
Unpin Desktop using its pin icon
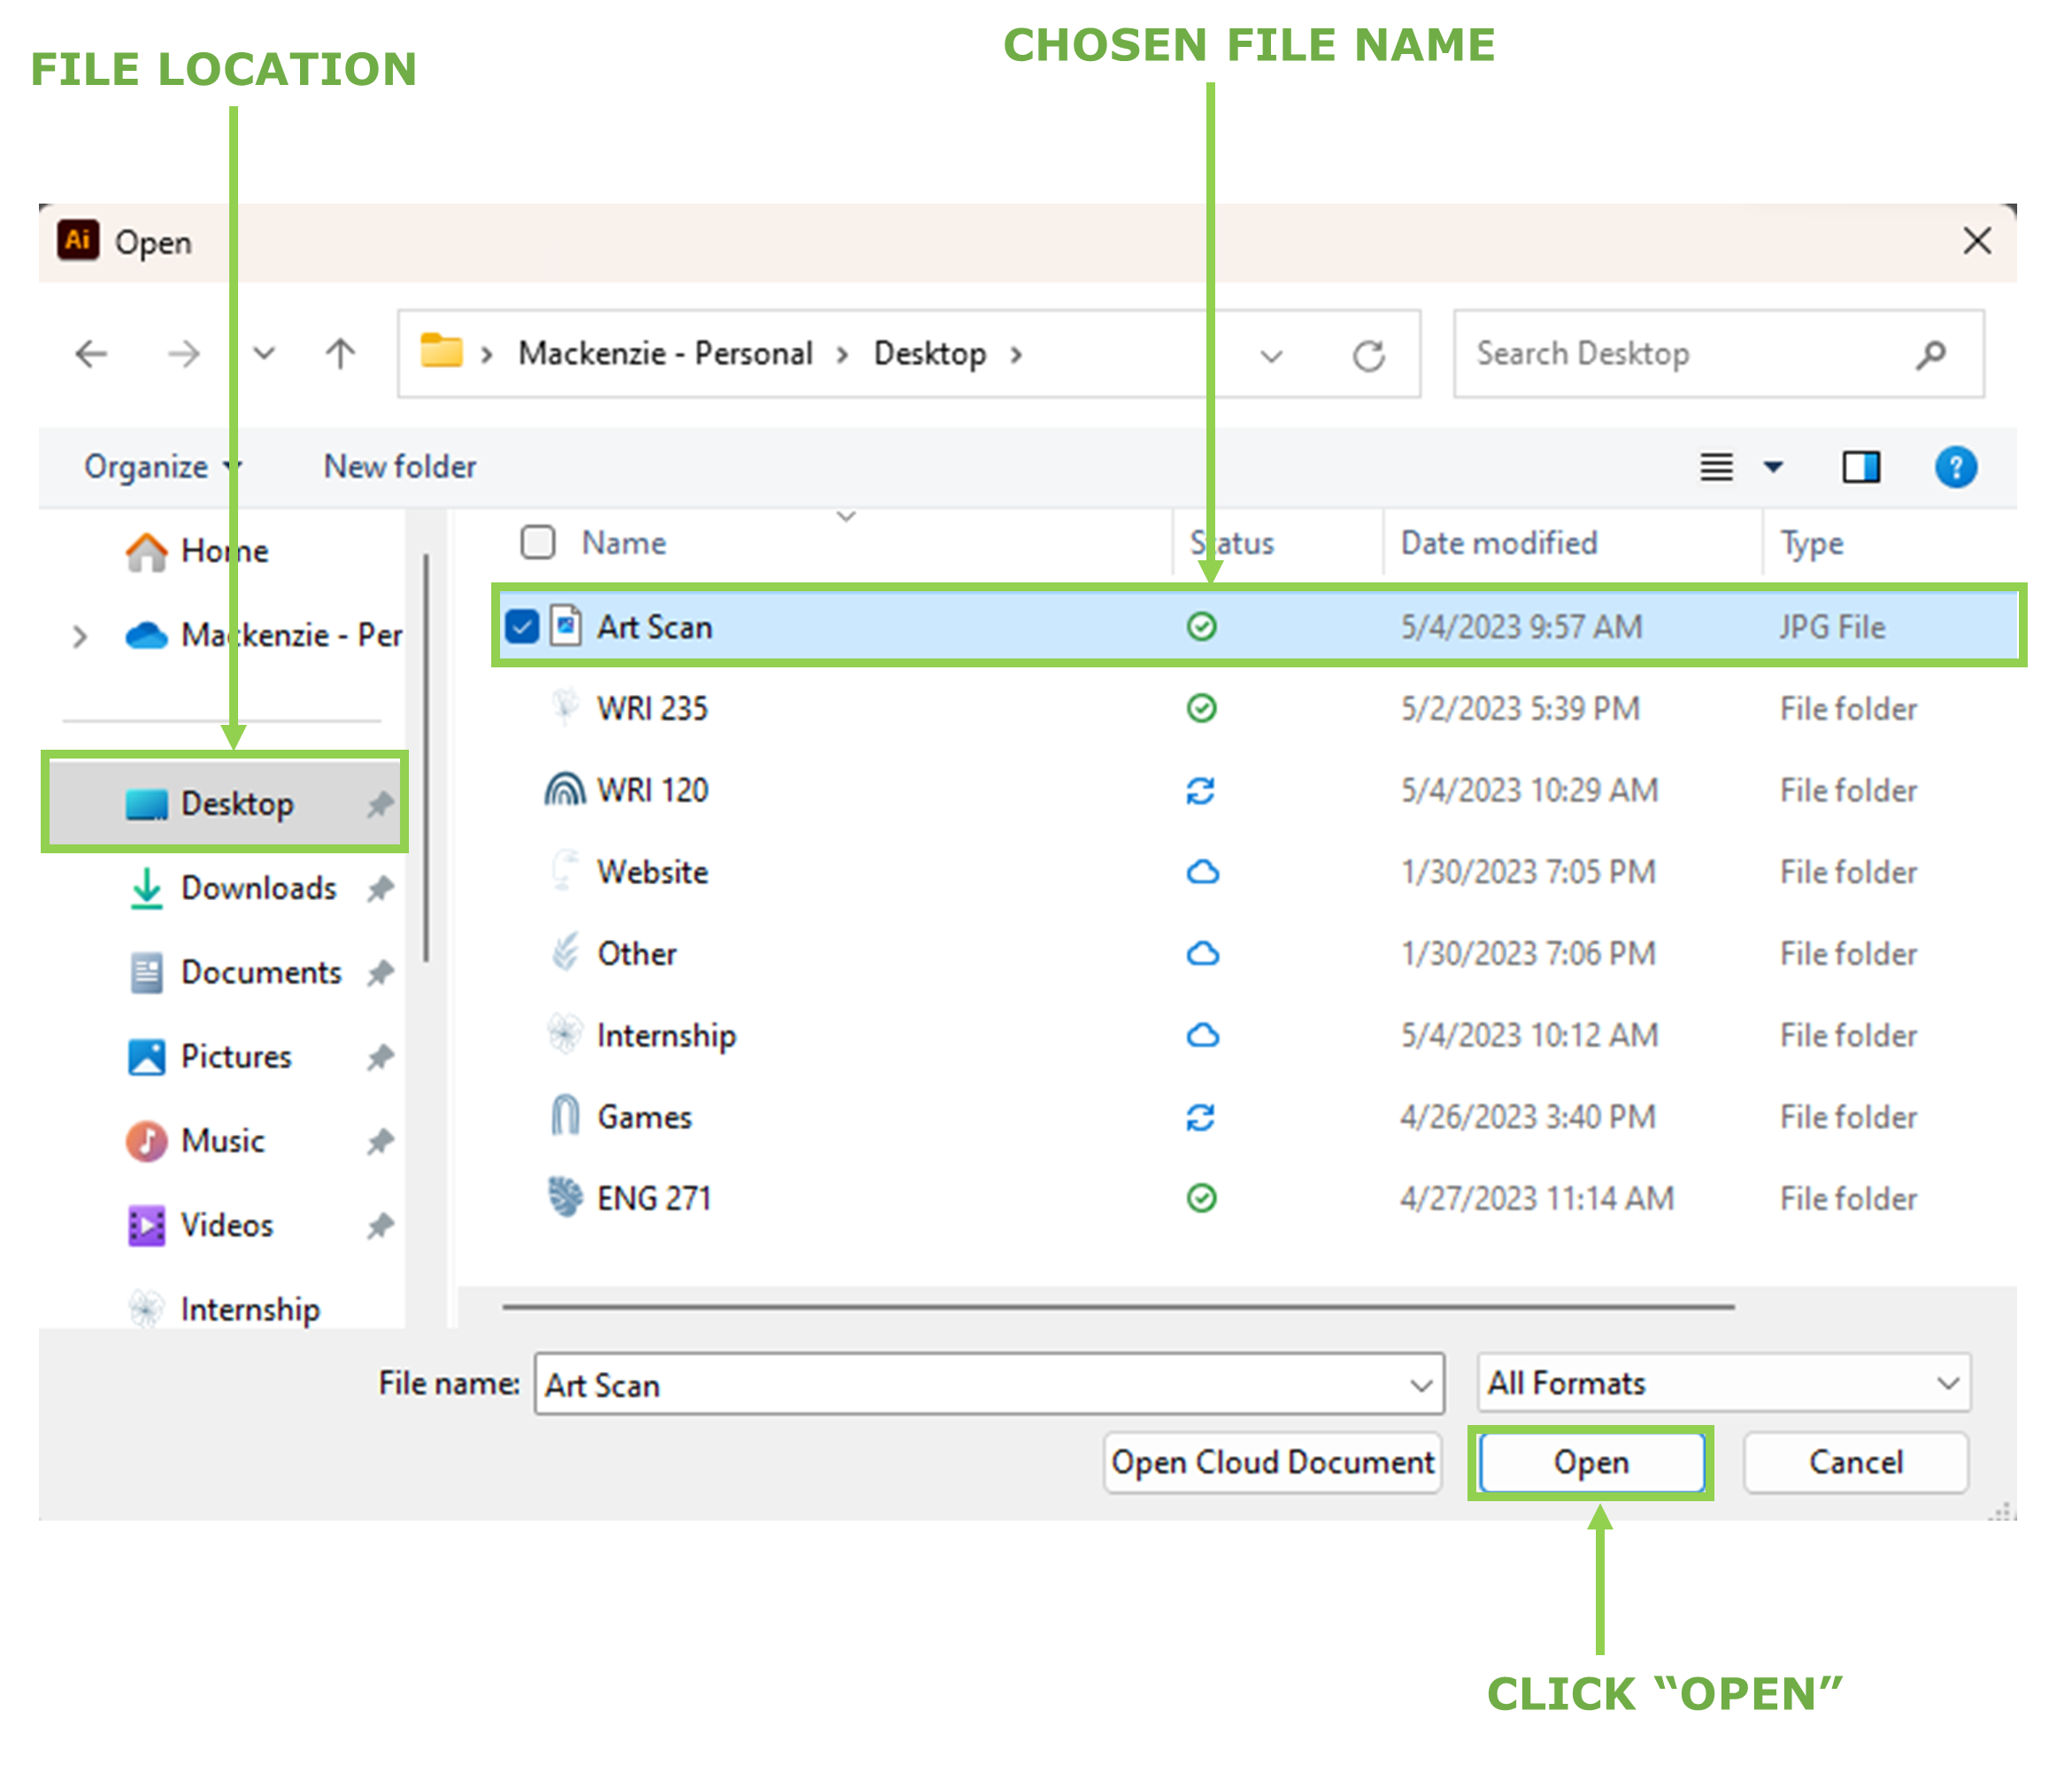pos(379,804)
